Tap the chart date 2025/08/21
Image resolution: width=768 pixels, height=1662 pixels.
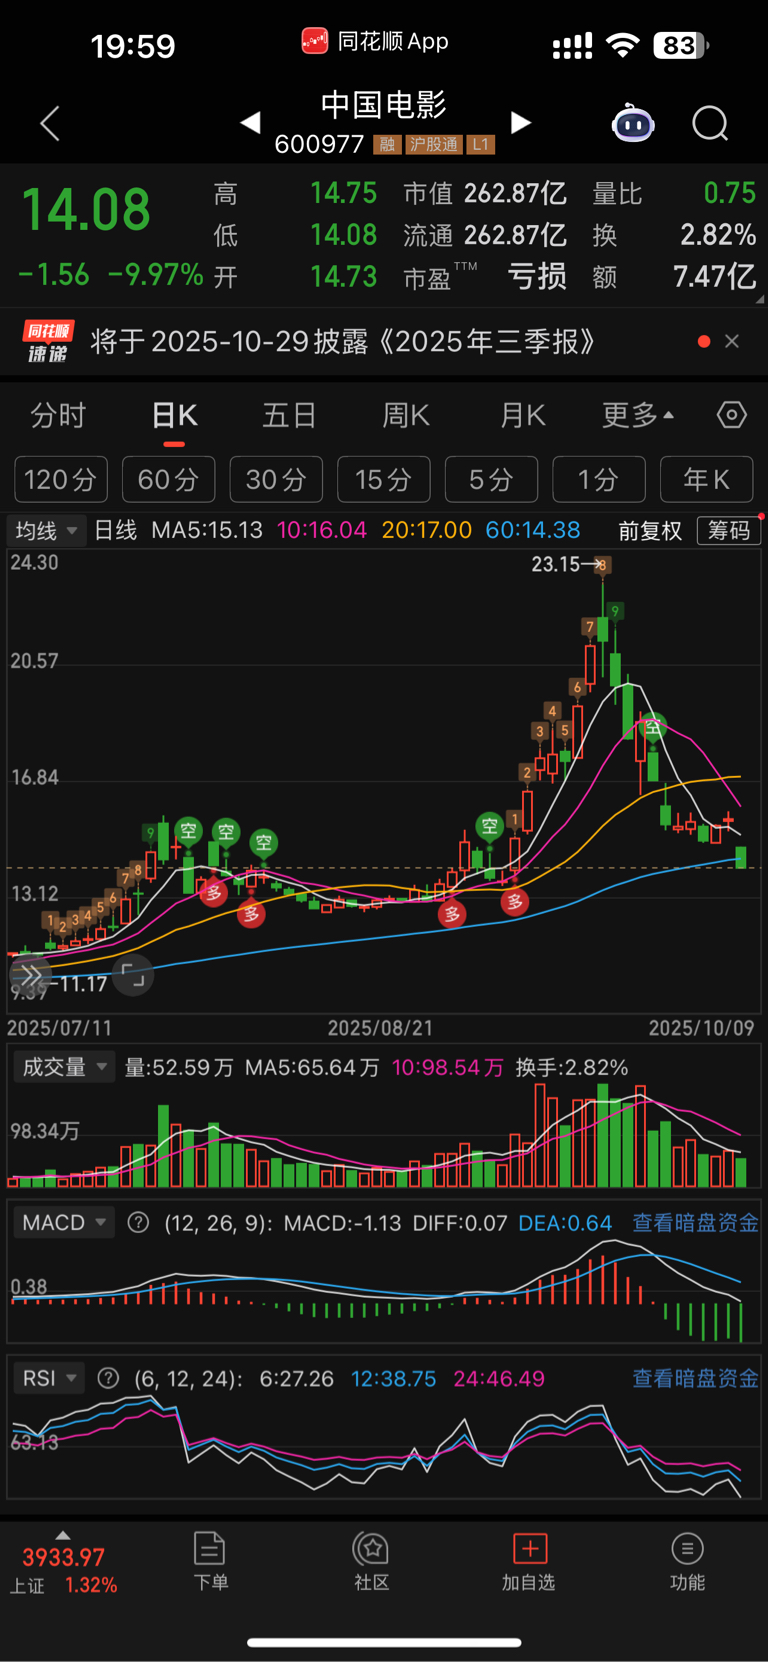[x=381, y=1028]
